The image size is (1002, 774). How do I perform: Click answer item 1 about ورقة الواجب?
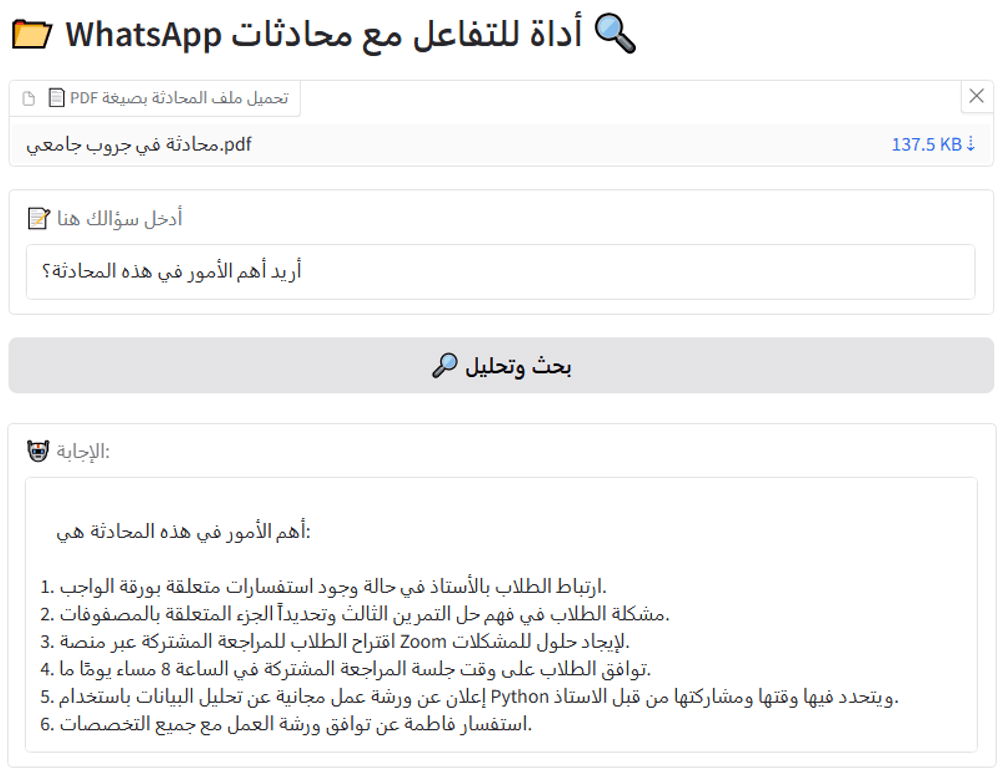pos(330,585)
